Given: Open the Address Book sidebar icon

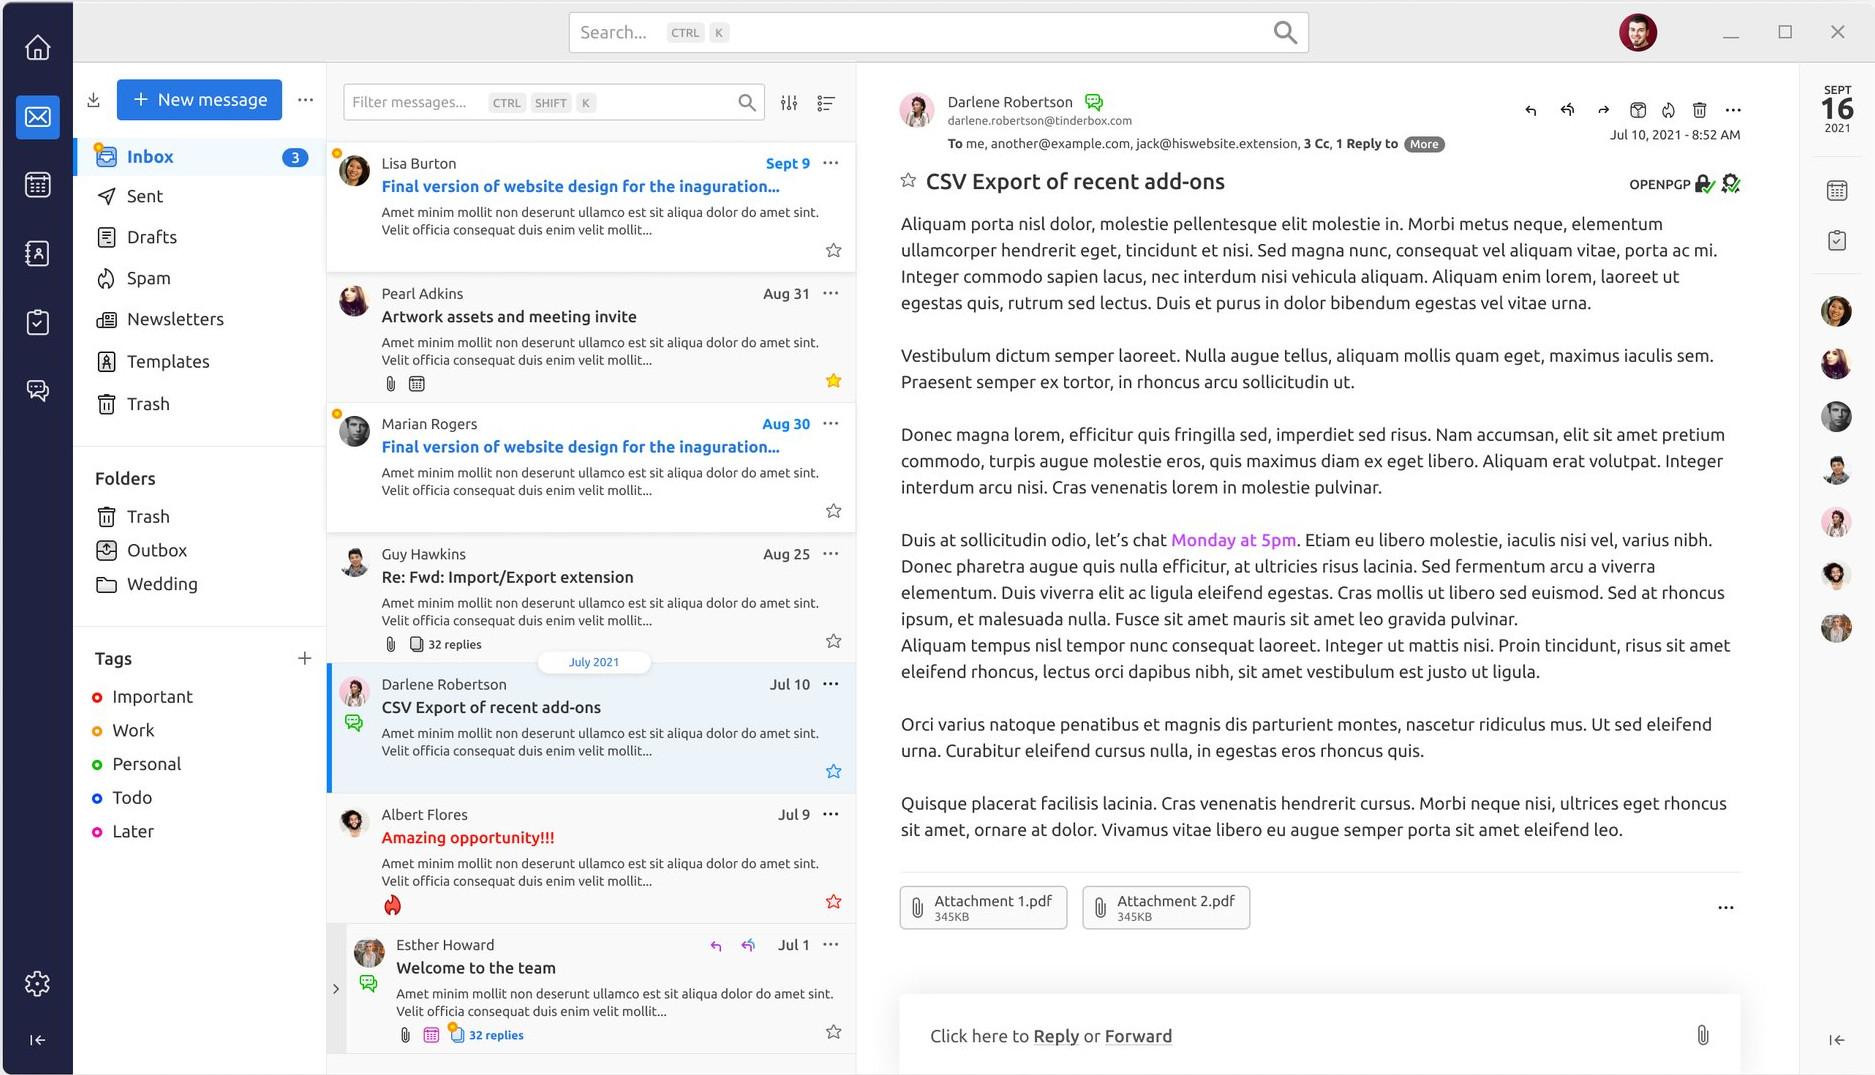Looking at the screenshot, I should pos(38,254).
